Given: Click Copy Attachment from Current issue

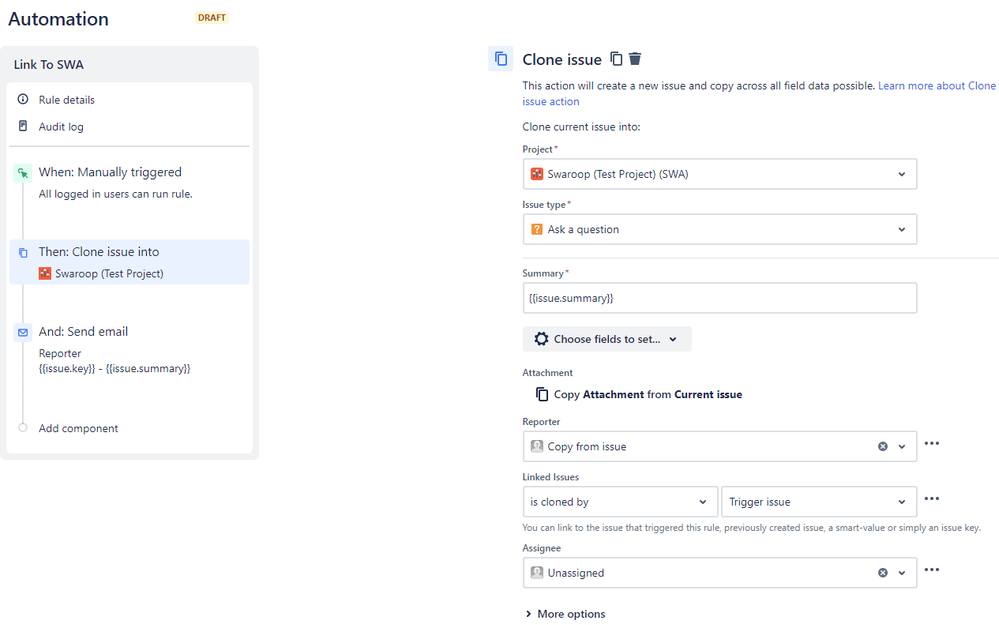Looking at the screenshot, I should click(639, 394).
